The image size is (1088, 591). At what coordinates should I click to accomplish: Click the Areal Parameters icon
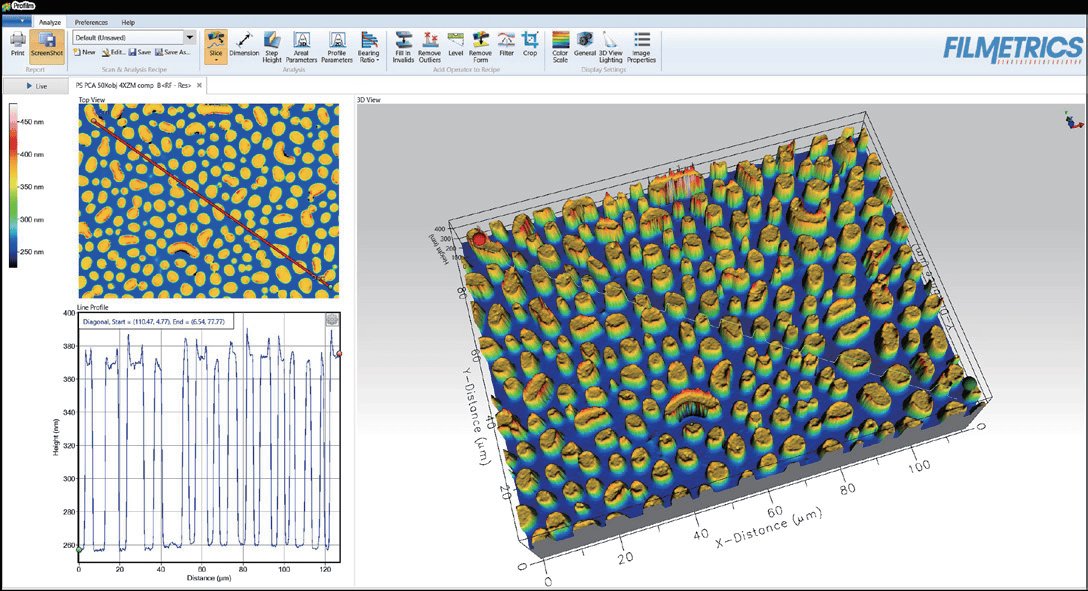(x=302, y=46)
